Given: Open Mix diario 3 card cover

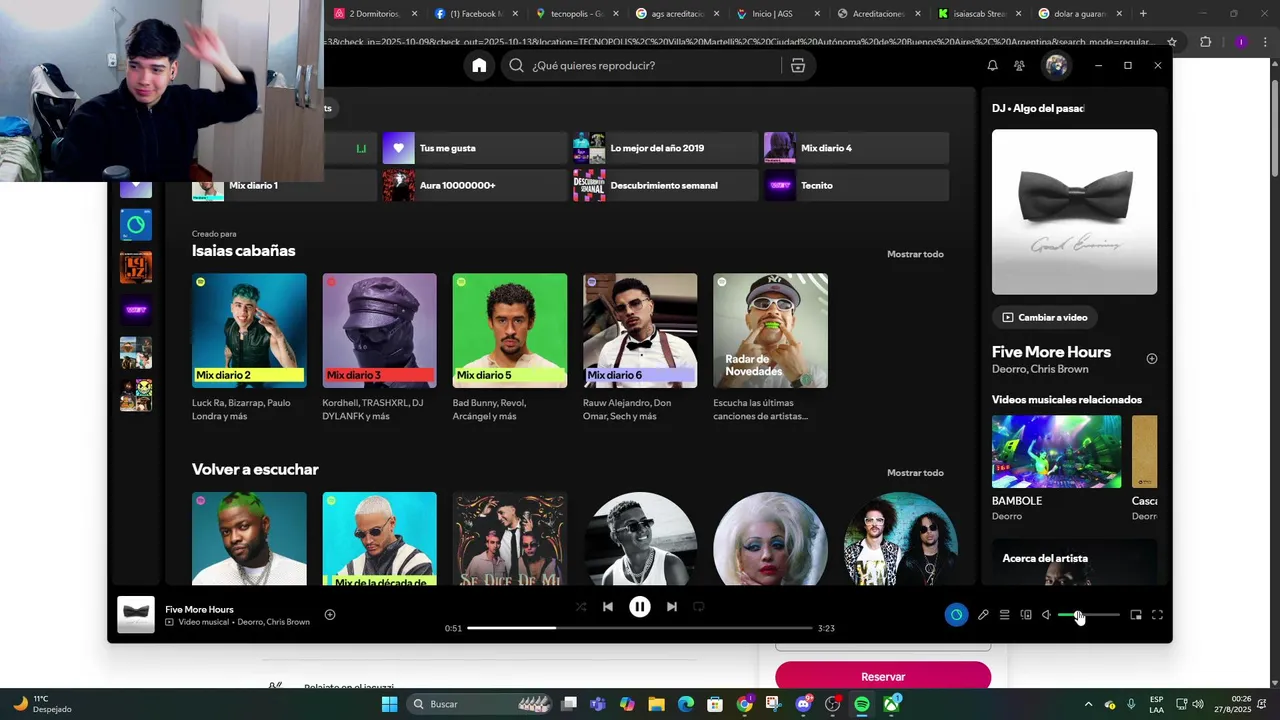Looking at the screenshot, I should tap(379, 330).
